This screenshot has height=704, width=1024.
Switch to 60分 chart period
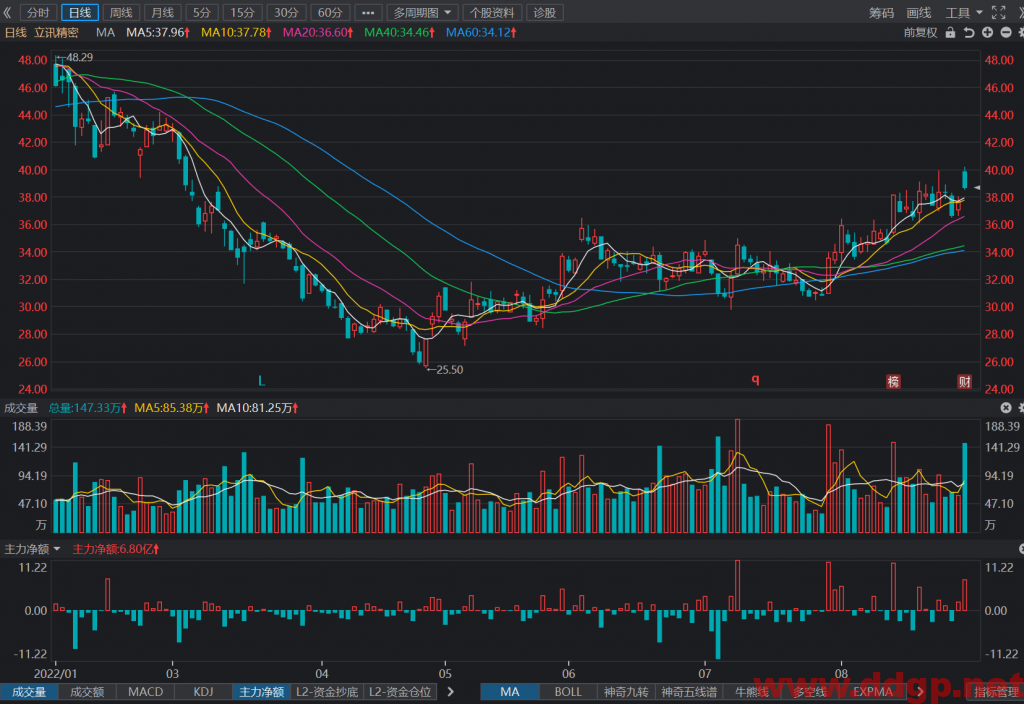[330, 12]
